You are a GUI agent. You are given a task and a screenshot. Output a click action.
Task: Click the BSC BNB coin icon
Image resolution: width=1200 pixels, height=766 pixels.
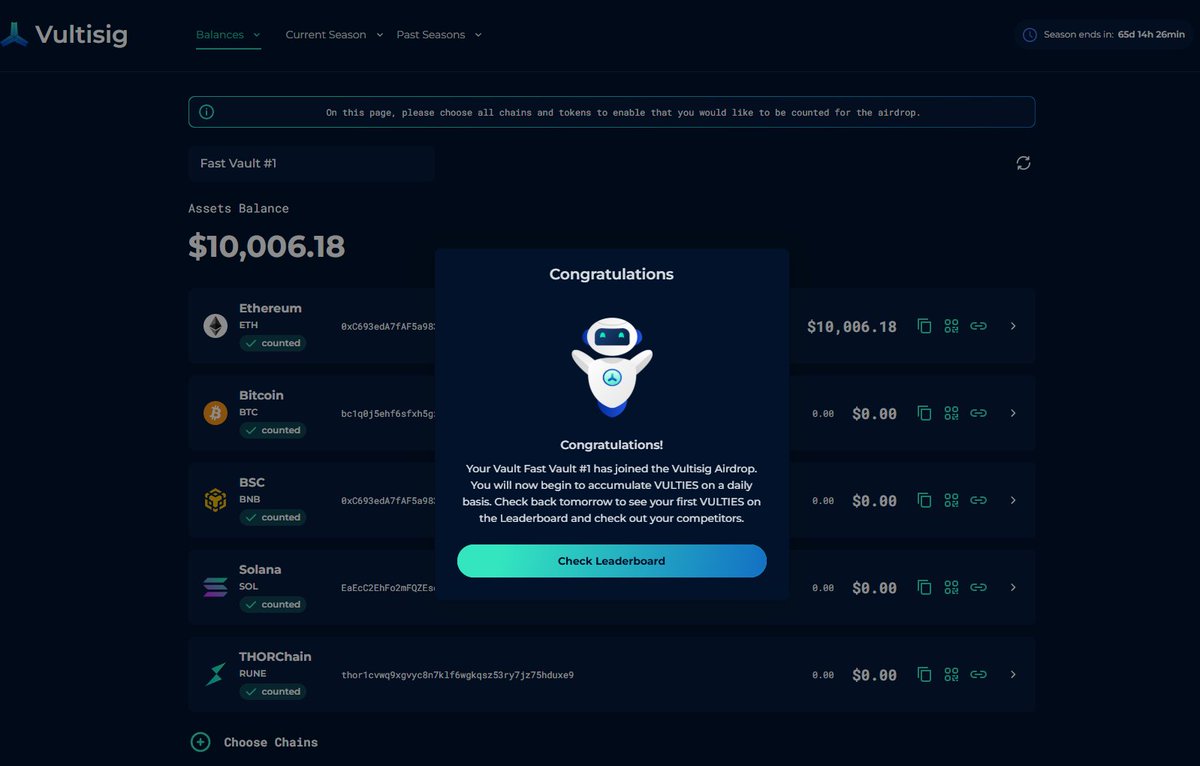pyautogui.click(x=215, y=500)
